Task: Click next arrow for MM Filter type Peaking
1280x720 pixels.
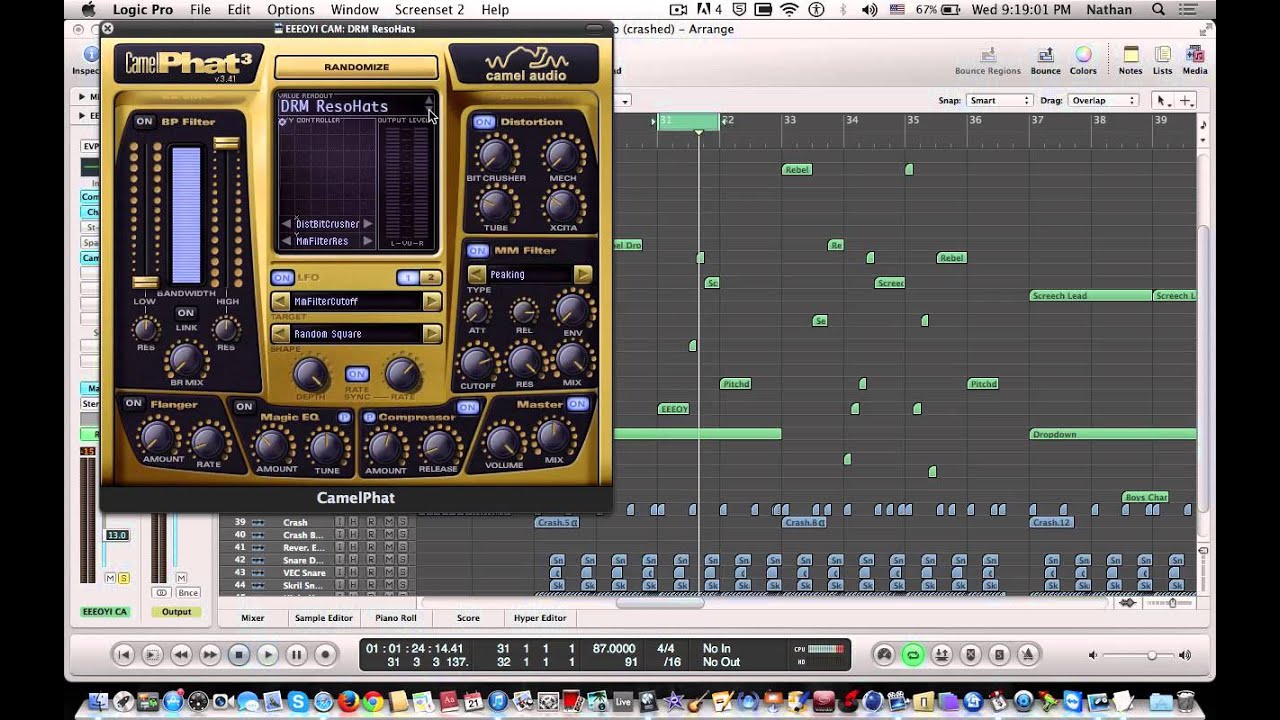Action: click(x=582, y=274)
